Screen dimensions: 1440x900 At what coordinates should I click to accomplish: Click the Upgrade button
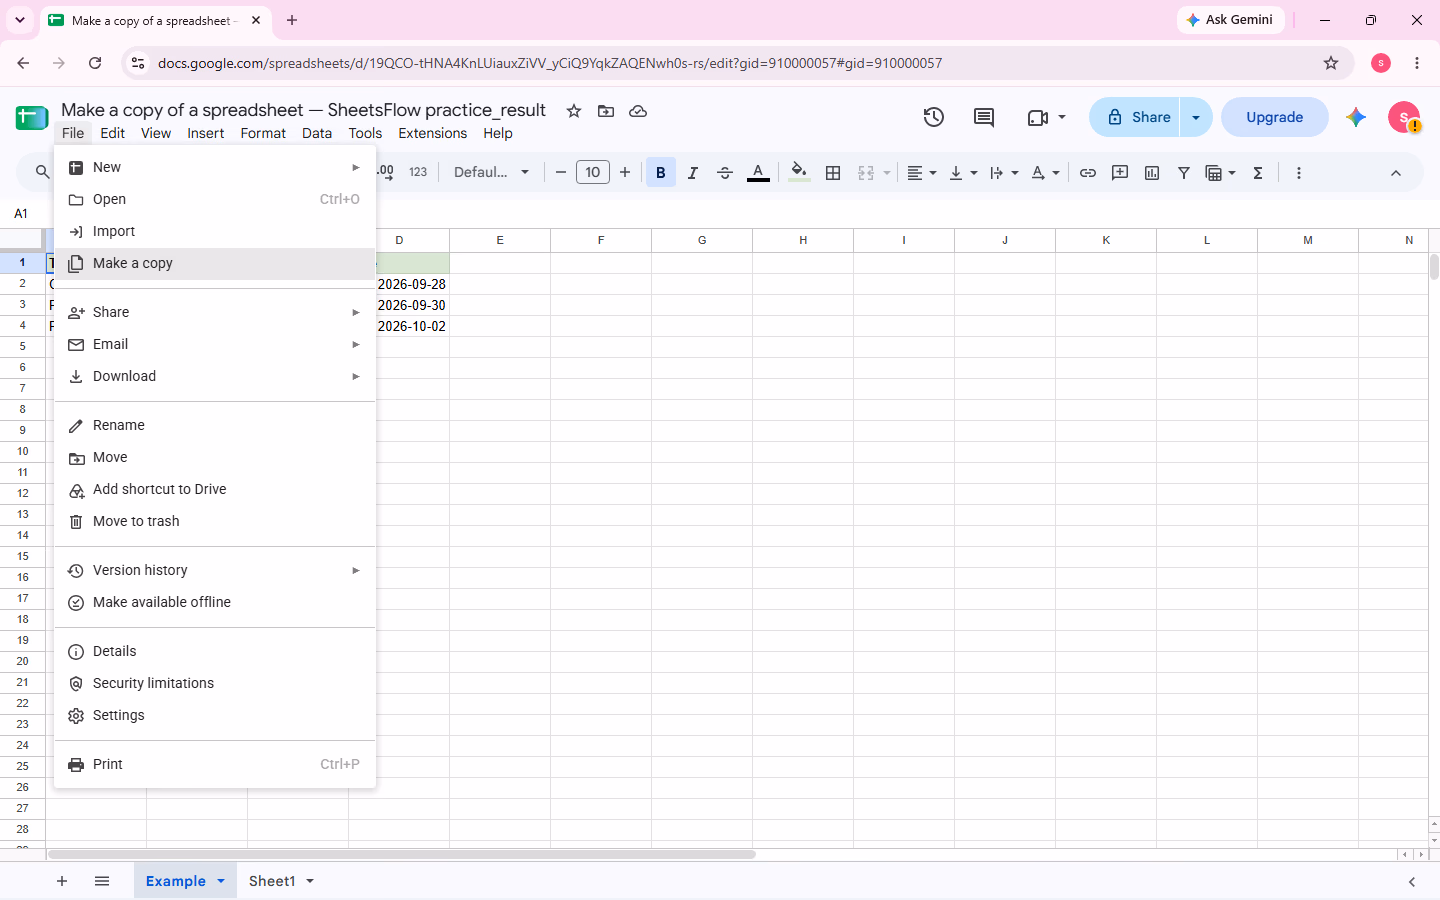[x=1275, y=117]
